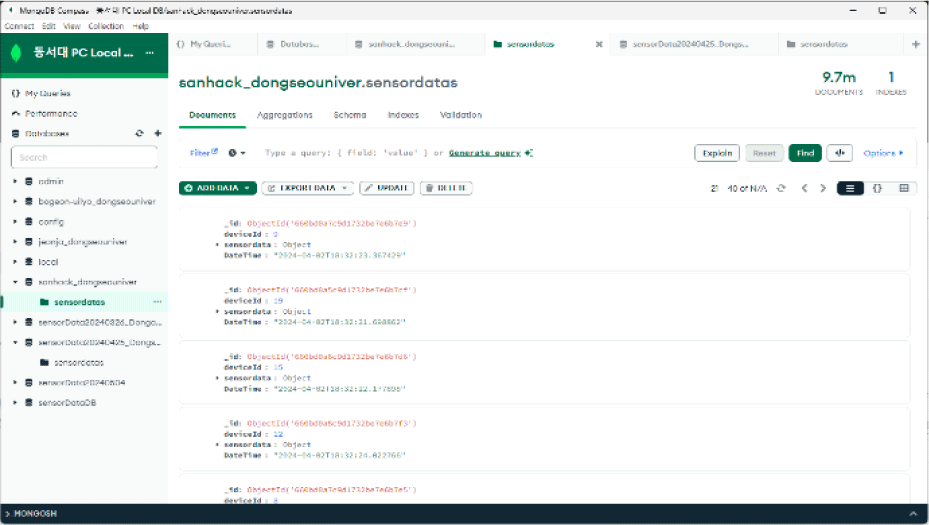
Task: Select the Schema sub-tab
Action: tap(350, 115)
